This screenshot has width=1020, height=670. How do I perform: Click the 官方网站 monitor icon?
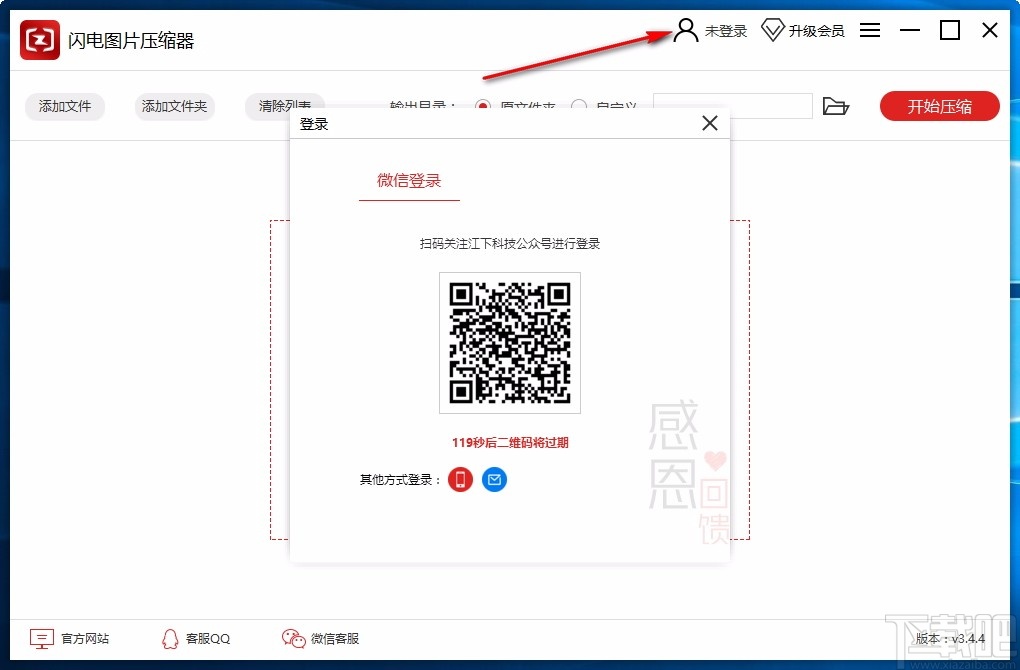coord(42,639)
